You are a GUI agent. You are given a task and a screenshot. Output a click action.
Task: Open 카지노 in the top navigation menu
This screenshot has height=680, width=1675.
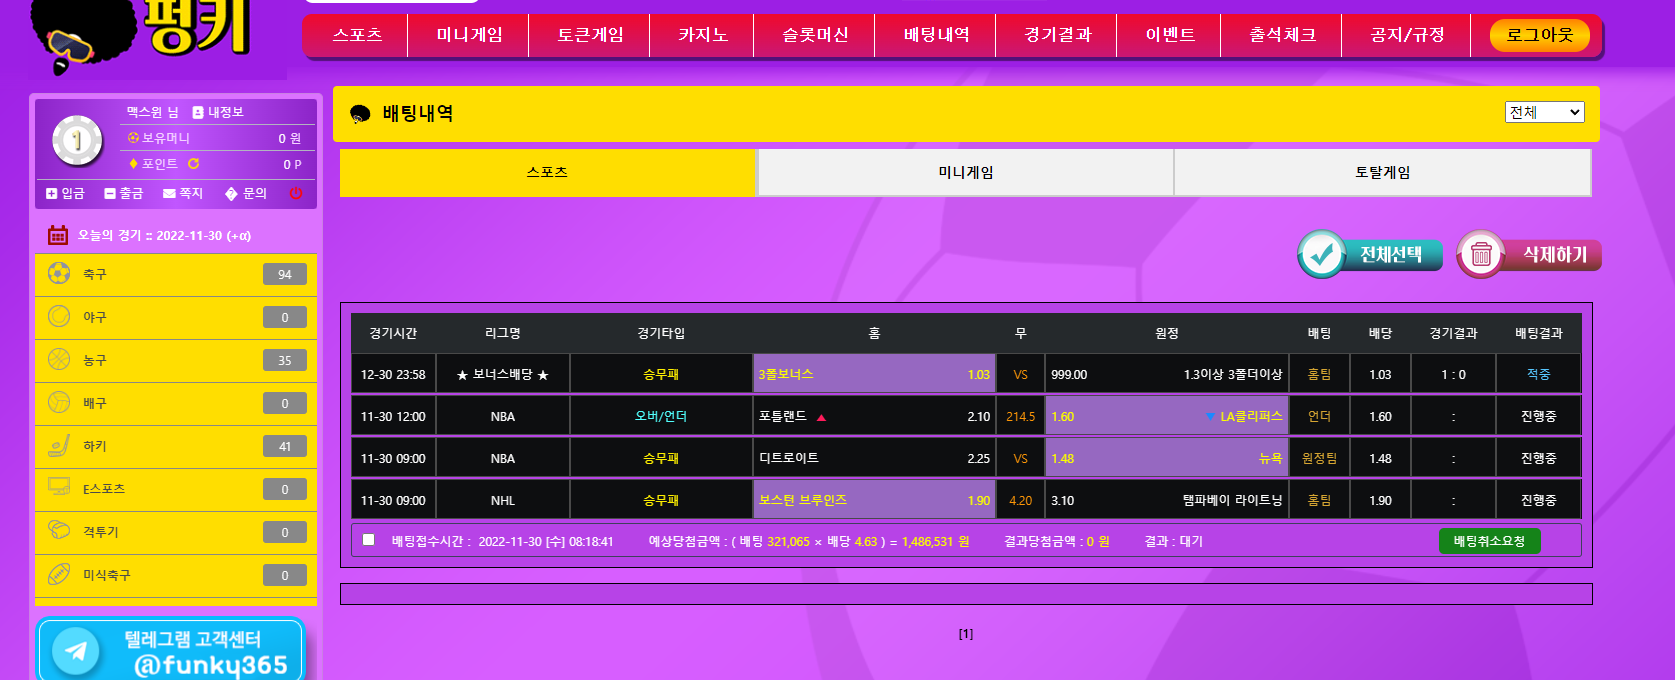(702, 35)
